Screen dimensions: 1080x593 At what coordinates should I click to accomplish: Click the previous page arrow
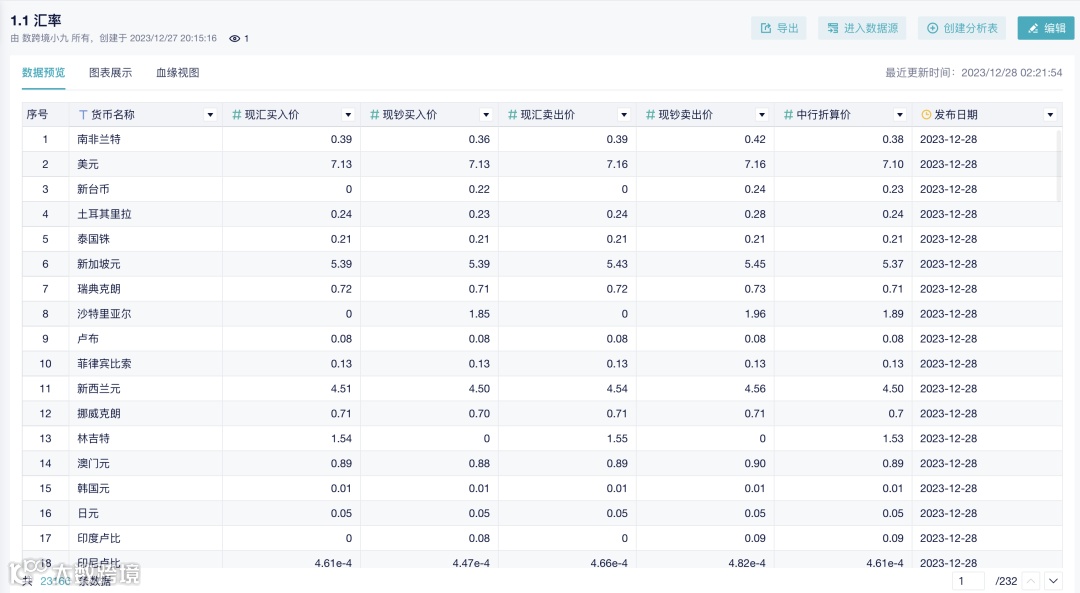(x=1031, y=581)
